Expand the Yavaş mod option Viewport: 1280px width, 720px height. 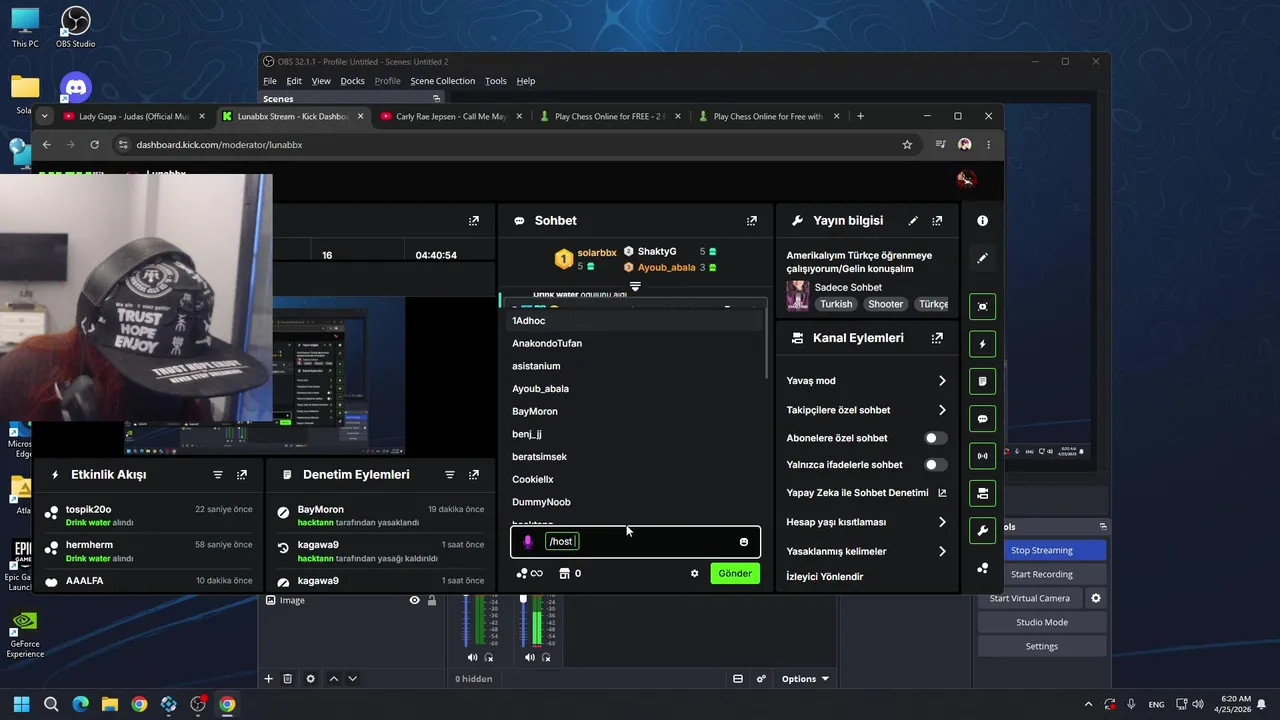[x=942, y=381]
